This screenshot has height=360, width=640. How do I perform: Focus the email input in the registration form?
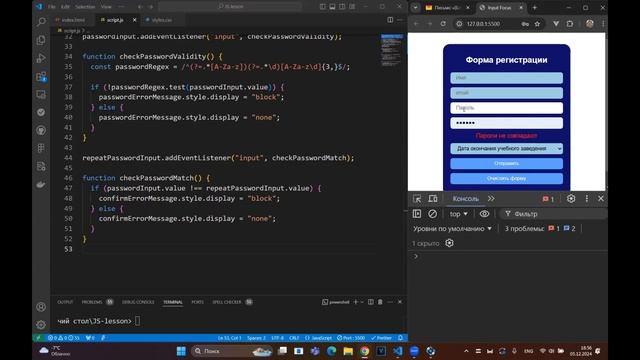point(506,93)
